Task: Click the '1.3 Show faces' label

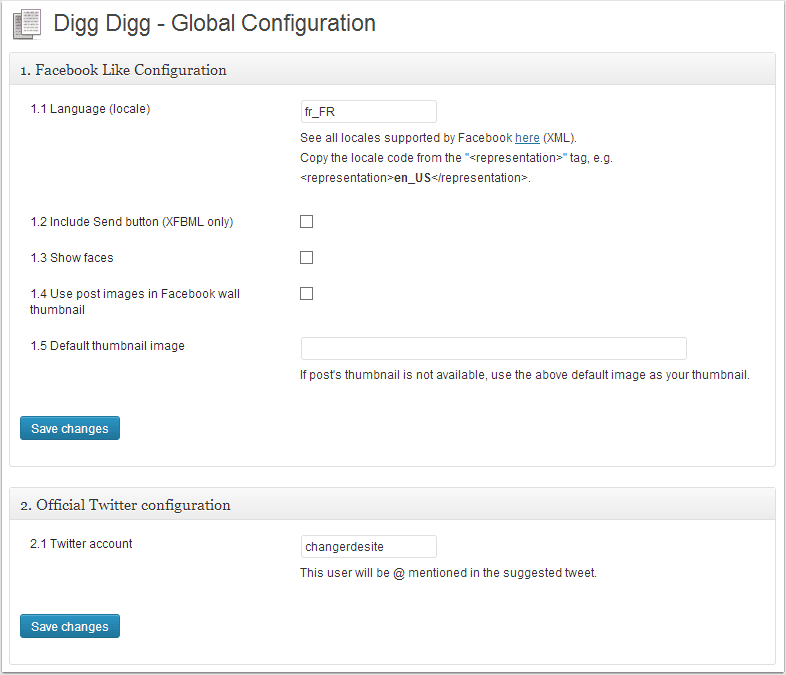Action: pyautogui.click(x=72, y=258)
